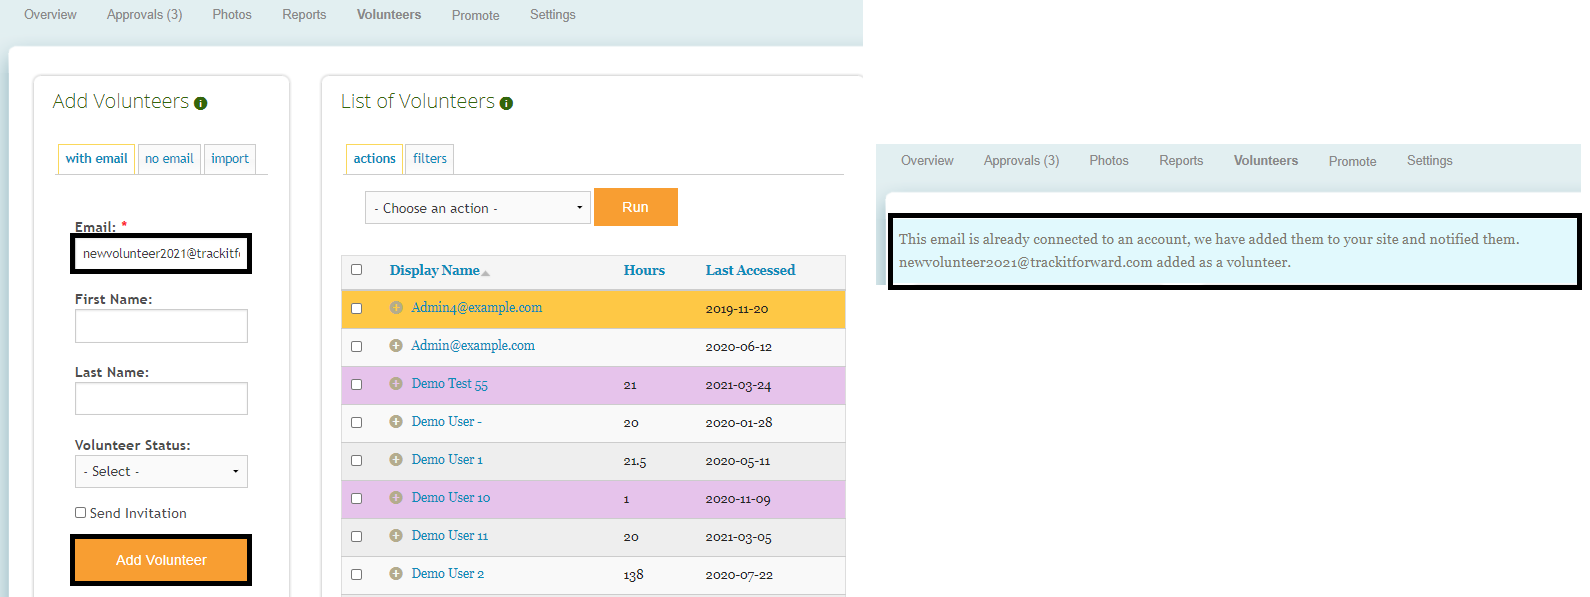The image size is (1590, 597).
Task: Enable the Send Invitation checkbox
Action: [81, 513]
